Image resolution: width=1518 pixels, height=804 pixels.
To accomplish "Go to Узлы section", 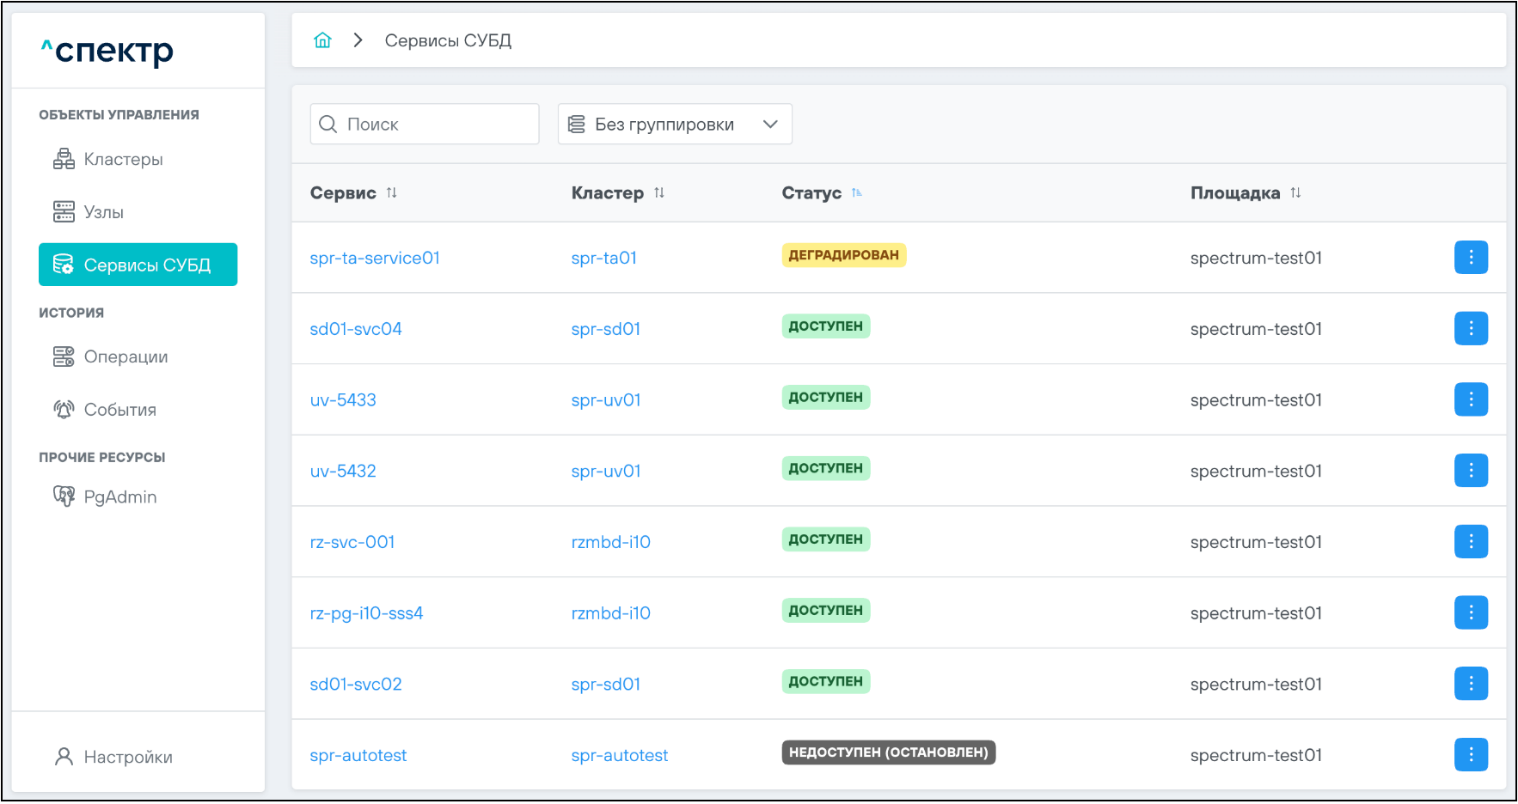I will tap(103, 212).
